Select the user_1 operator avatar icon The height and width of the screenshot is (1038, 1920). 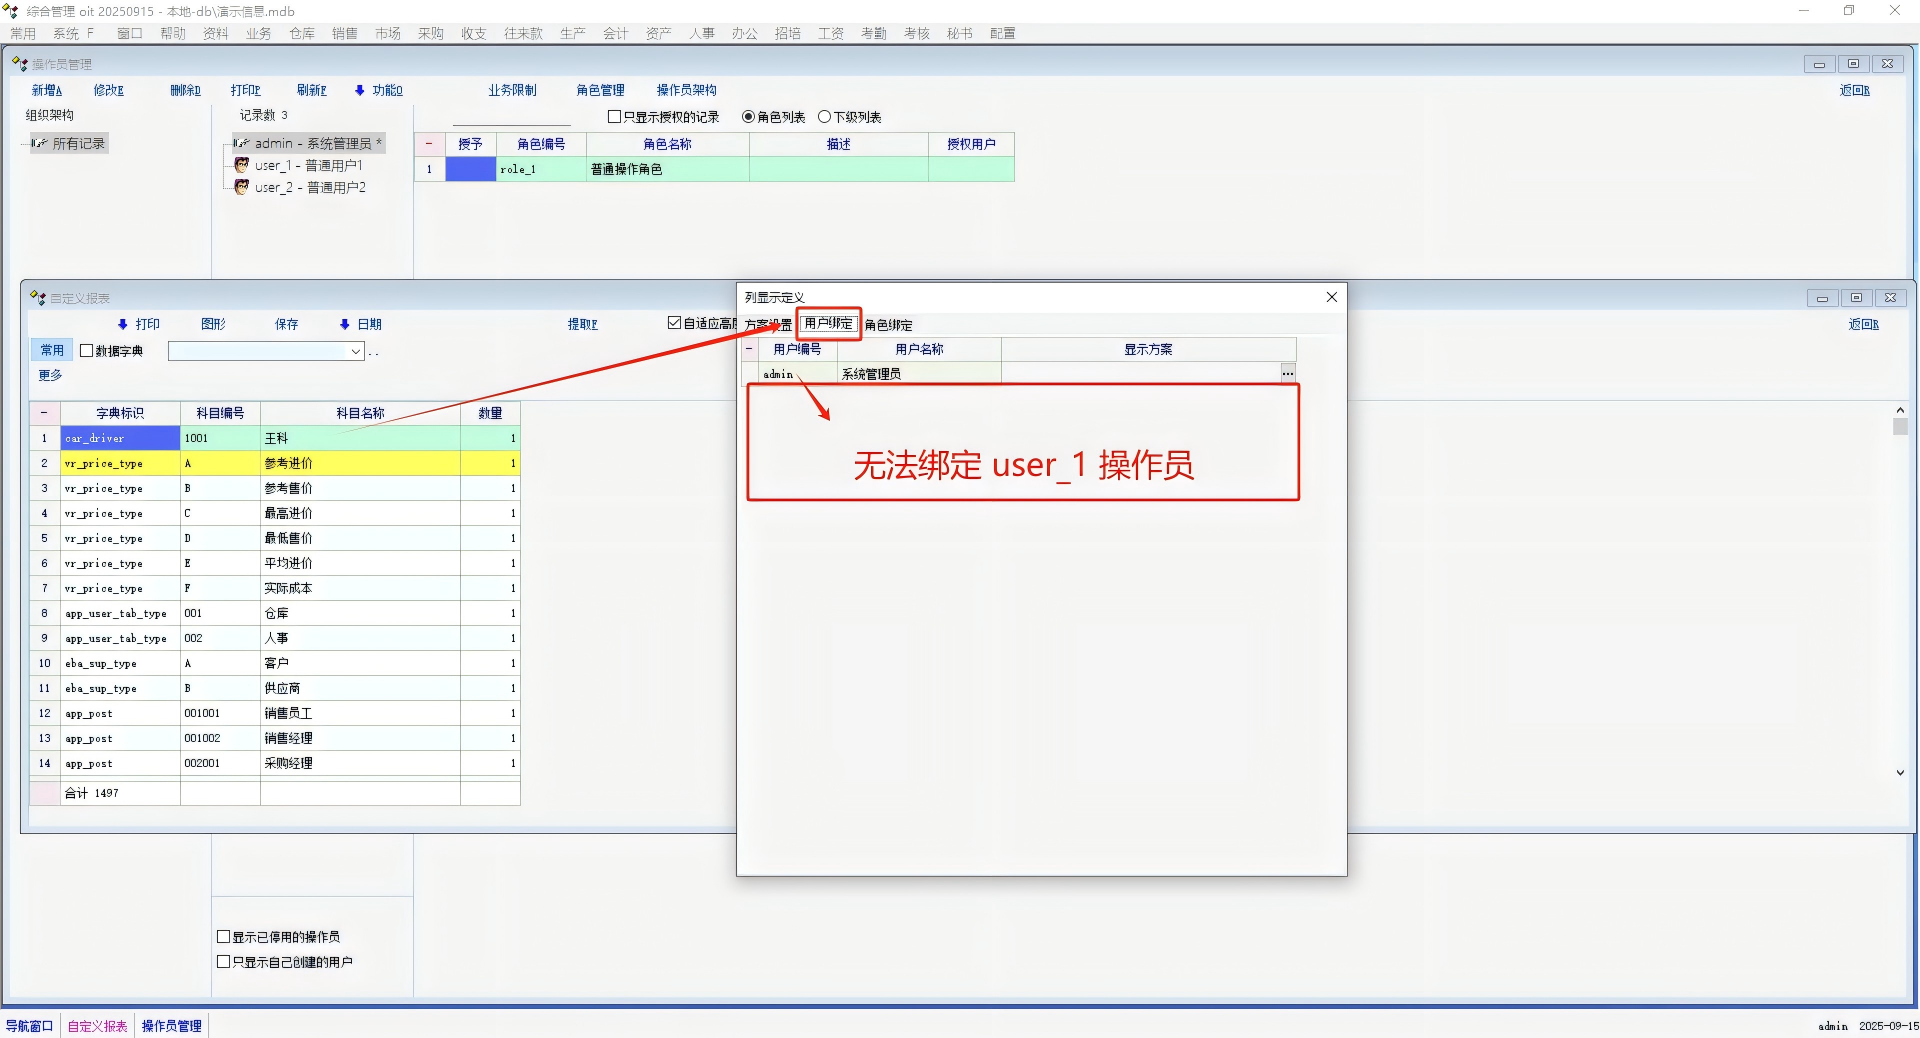[241, 165]
